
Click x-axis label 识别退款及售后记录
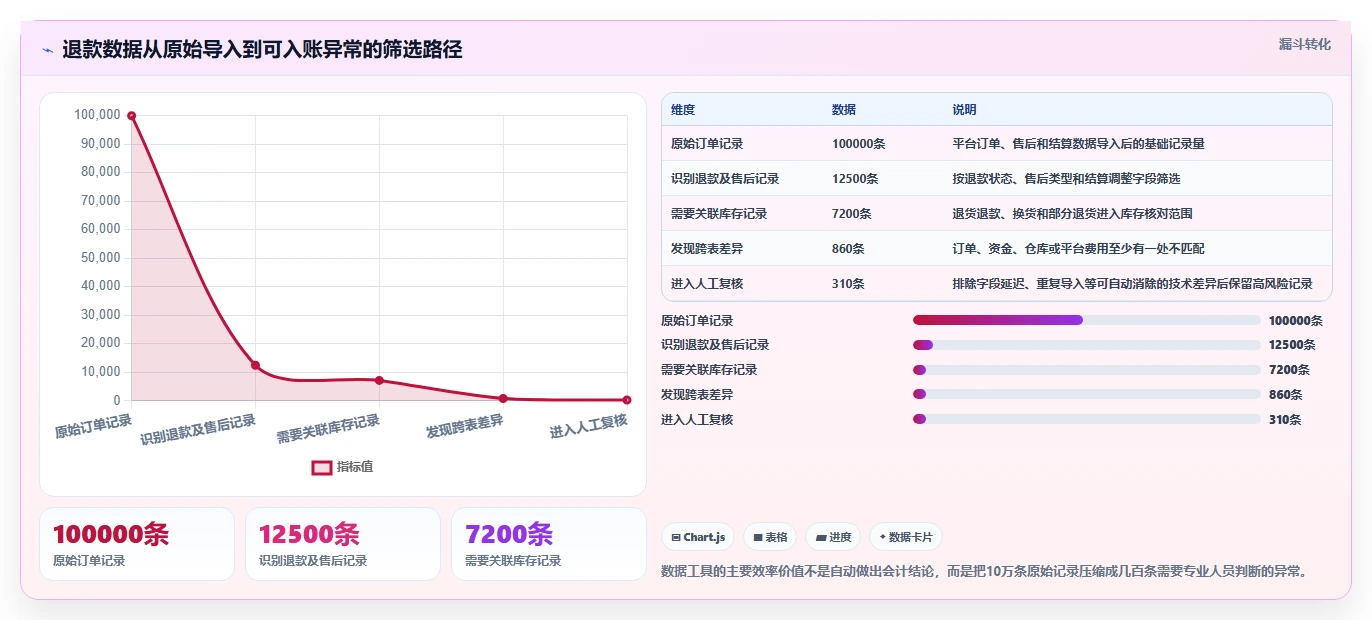point(198,429)
